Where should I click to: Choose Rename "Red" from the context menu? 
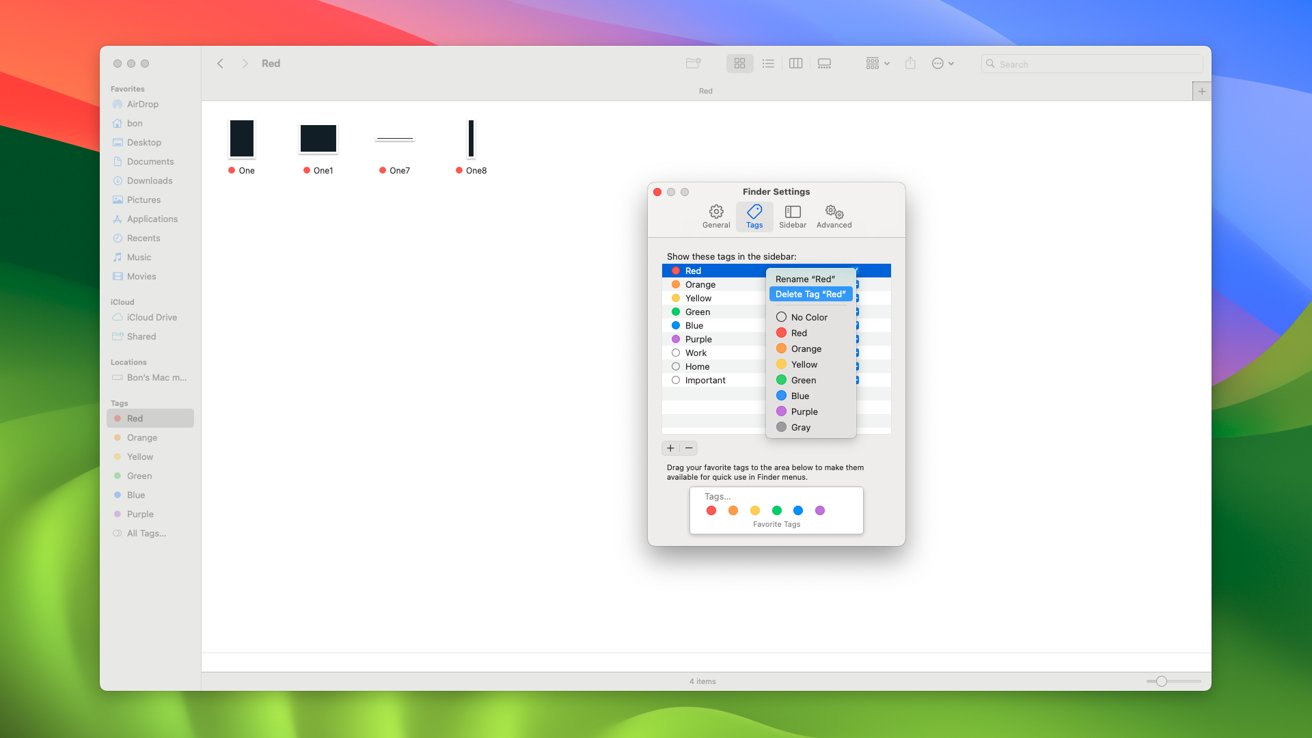click(811, 279)
